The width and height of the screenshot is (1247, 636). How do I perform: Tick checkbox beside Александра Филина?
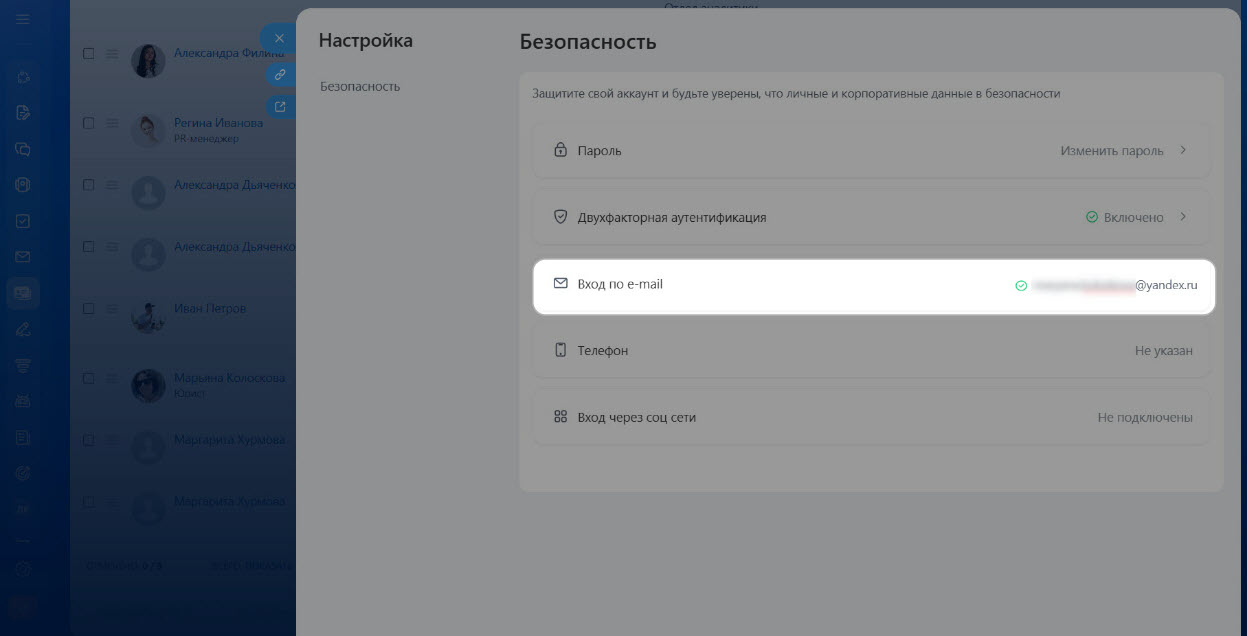click(89, 54)
